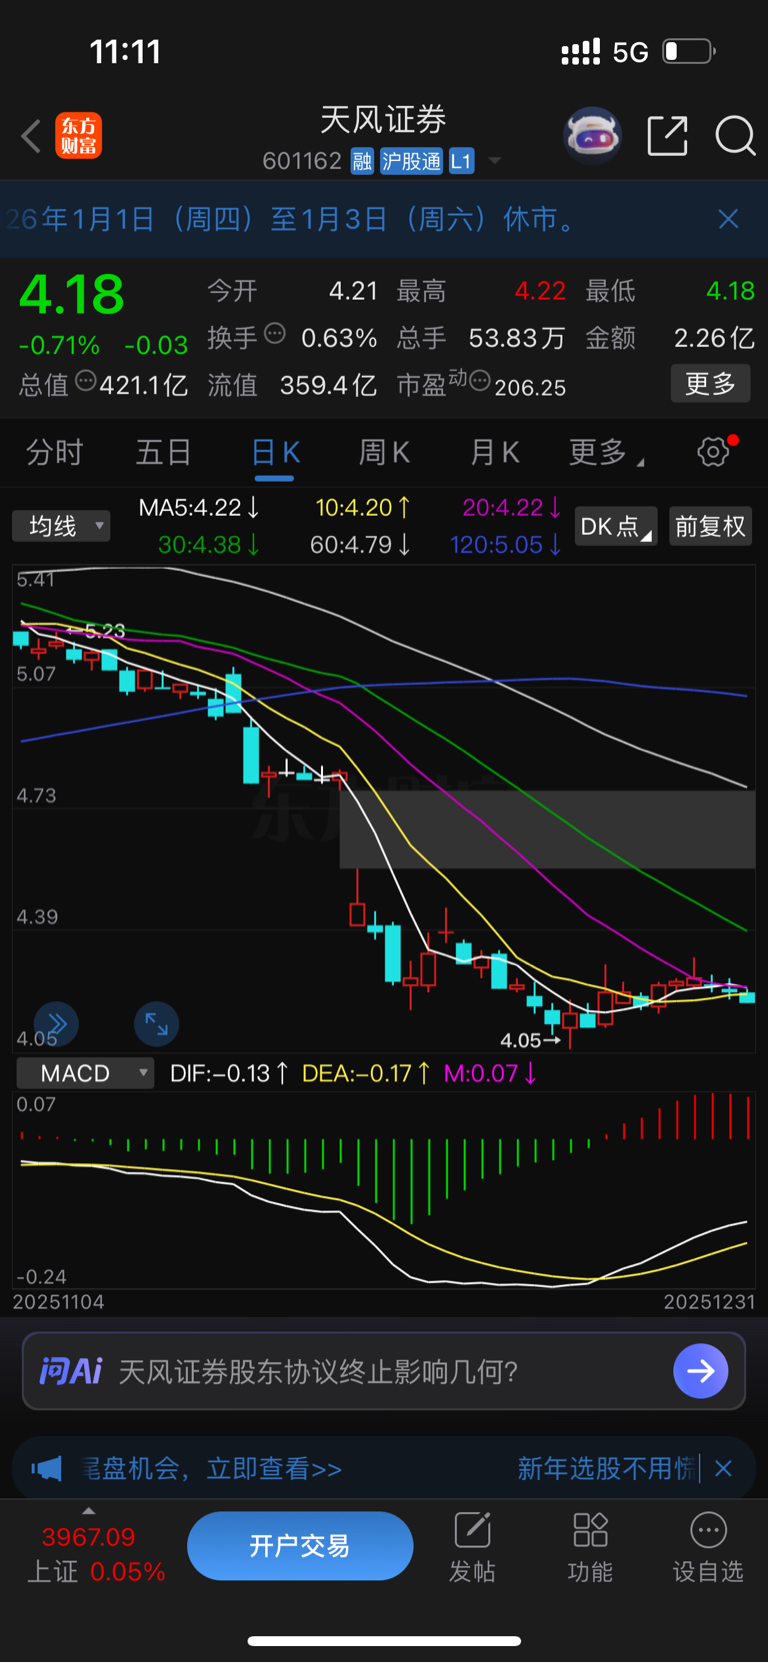768x1663 pixels.
Task: Select the 日K tab
Action: 275,453
